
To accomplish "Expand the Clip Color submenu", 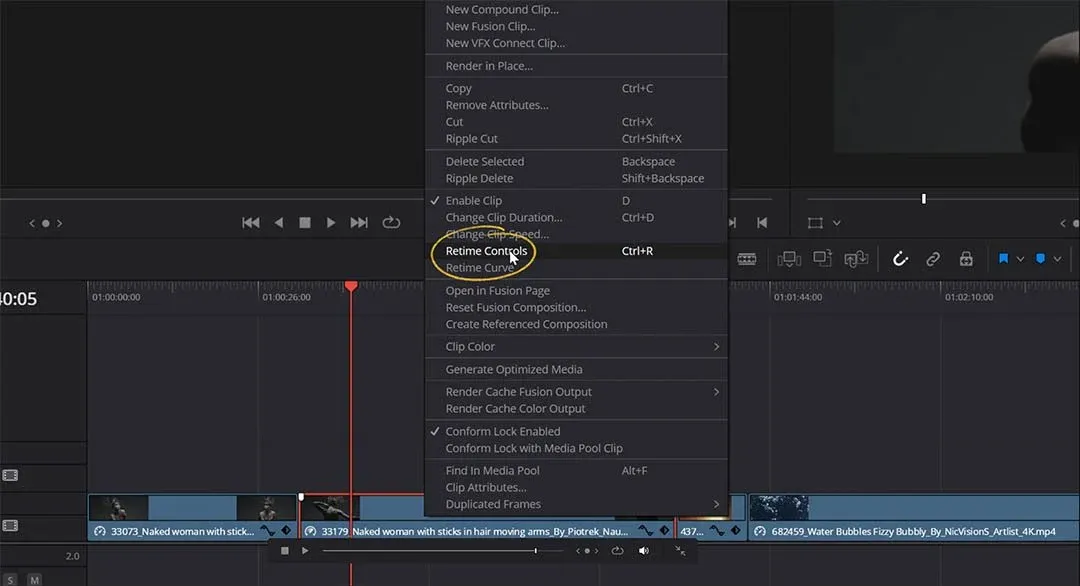I will point(576,346).
